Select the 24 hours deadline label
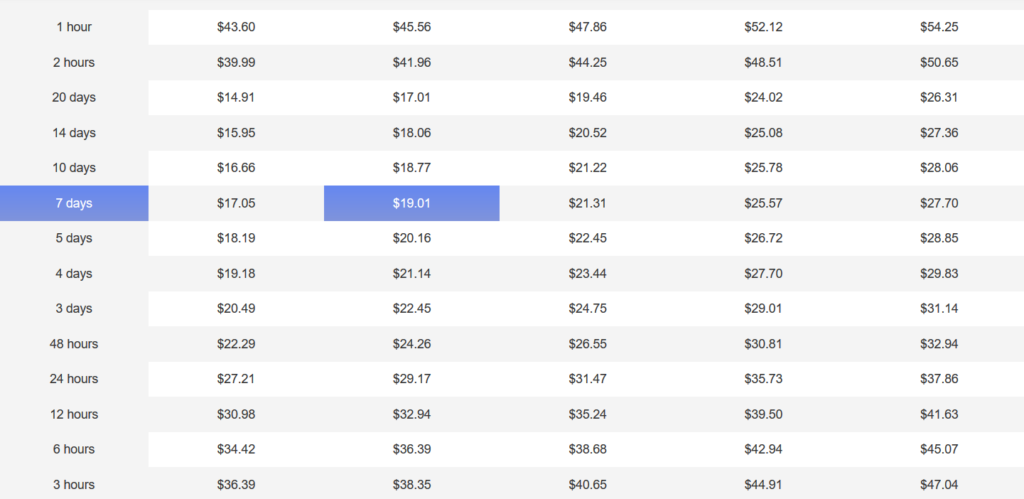 [74, 379]
